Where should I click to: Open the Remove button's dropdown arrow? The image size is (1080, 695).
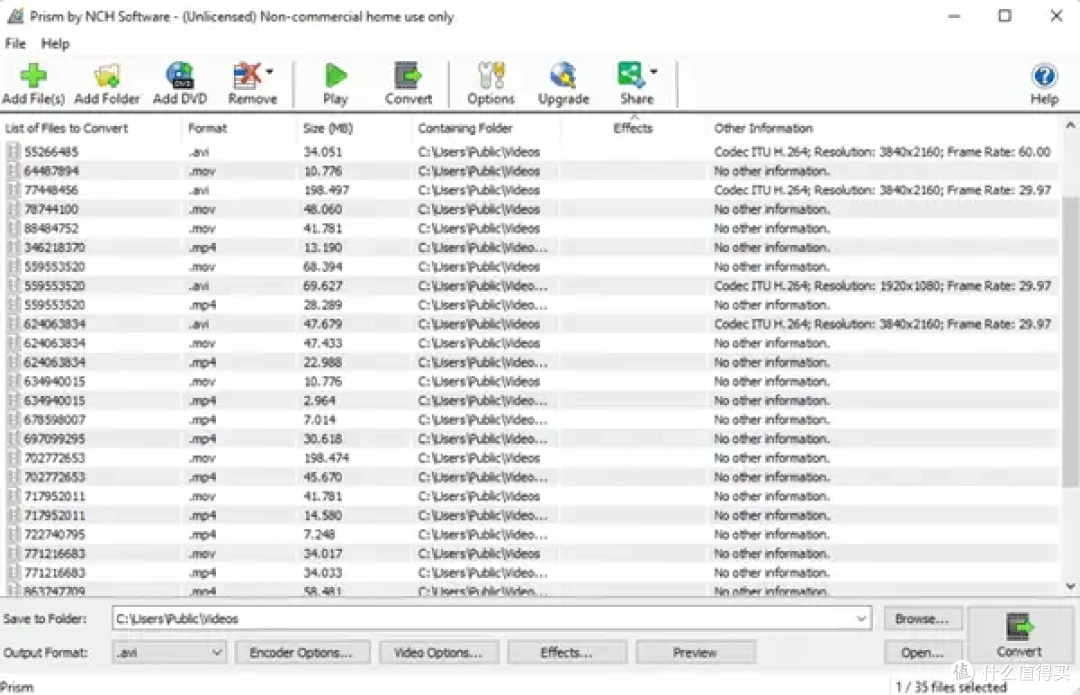270,72
